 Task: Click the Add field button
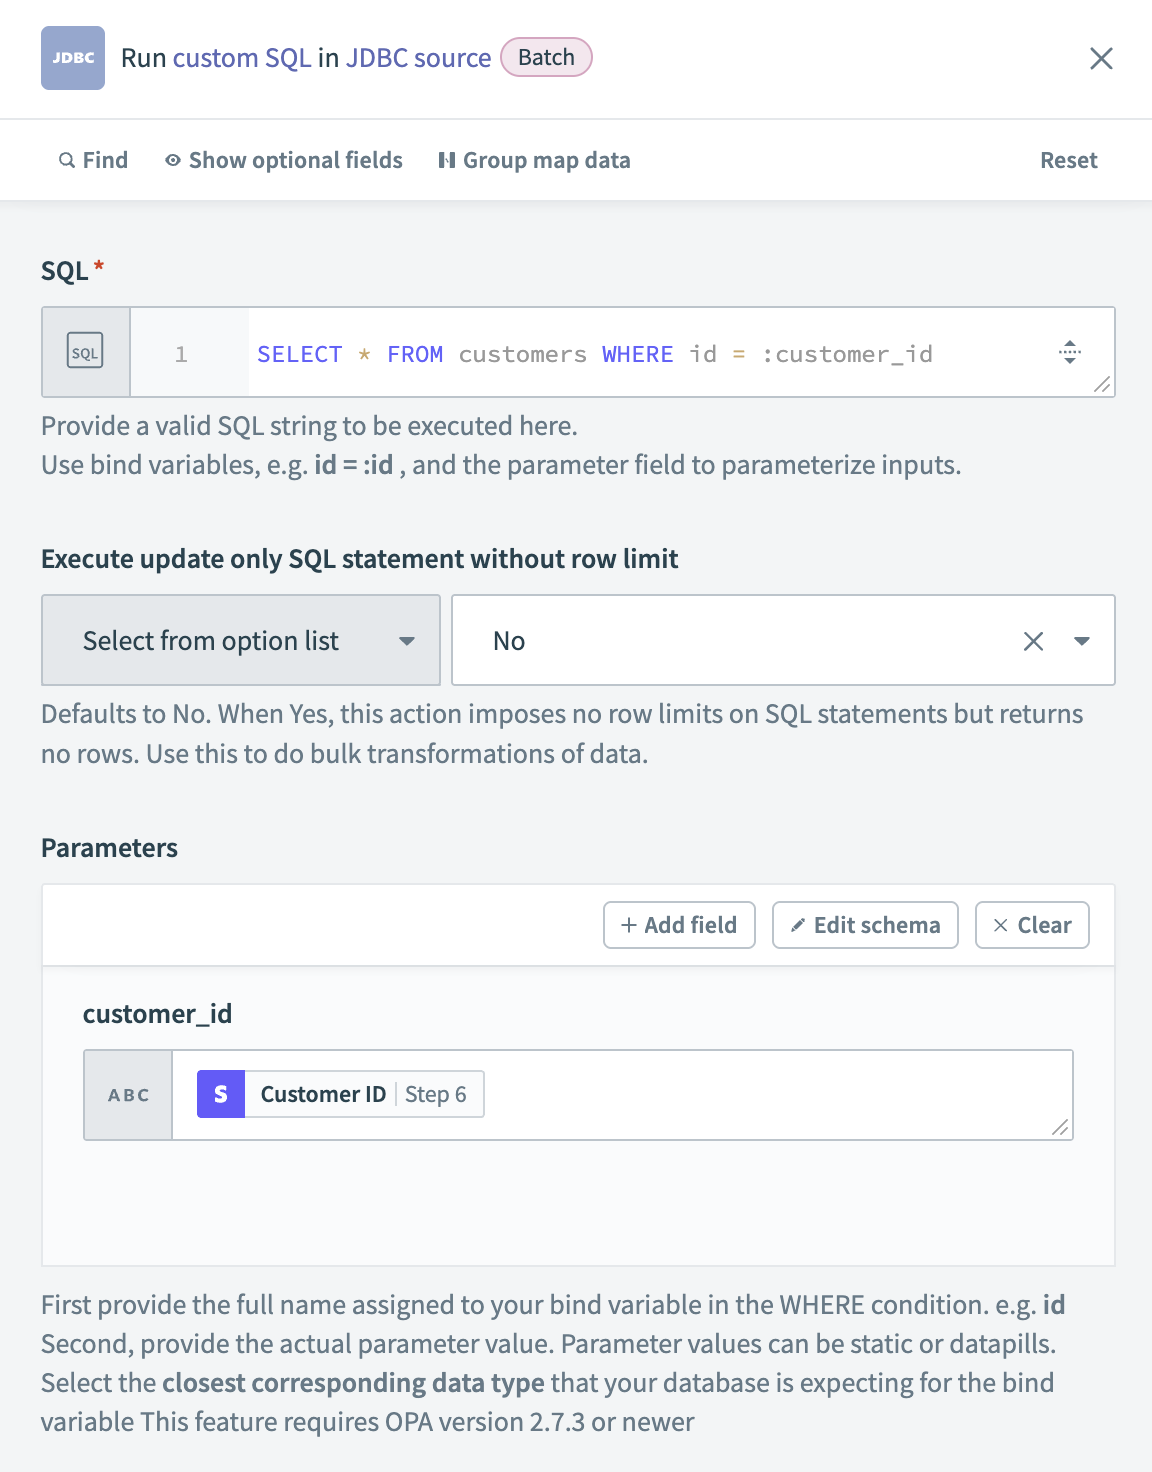point(679,925)
